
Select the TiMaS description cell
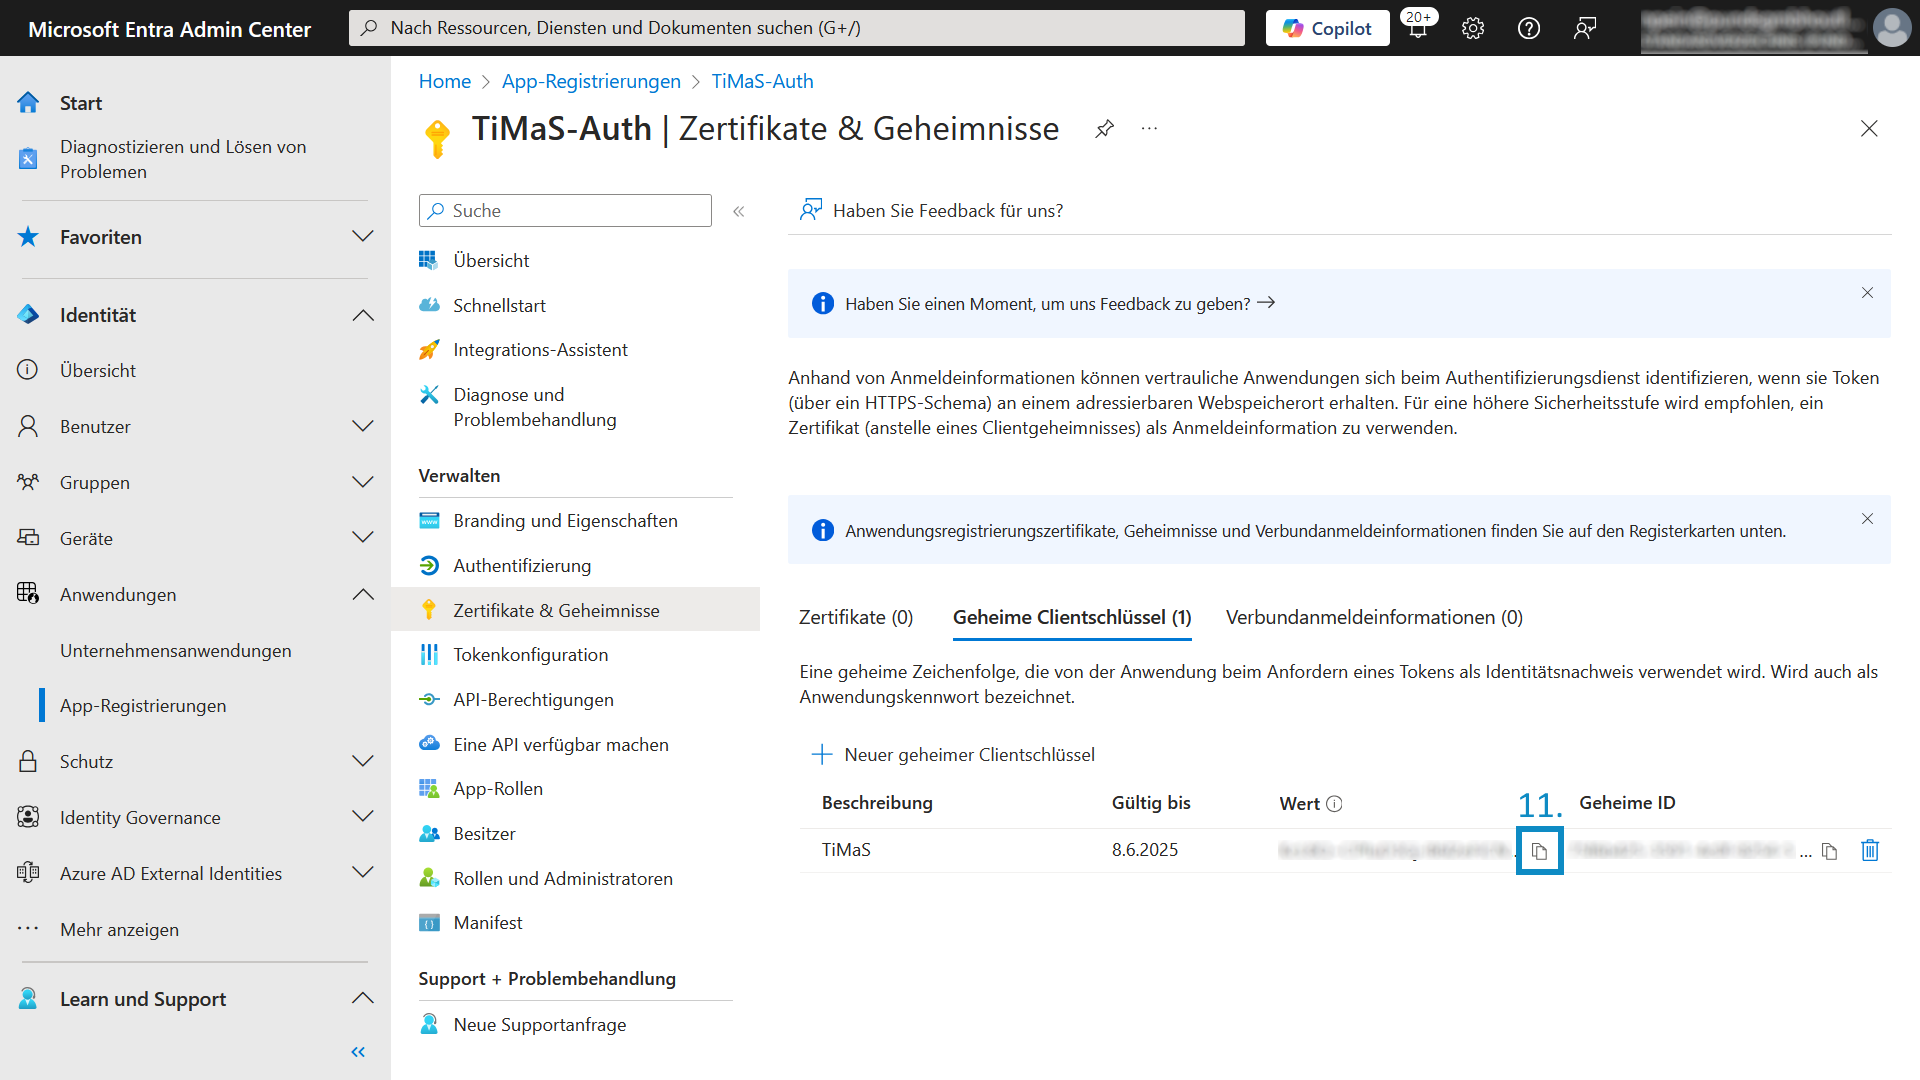click(x=846, y=850)
